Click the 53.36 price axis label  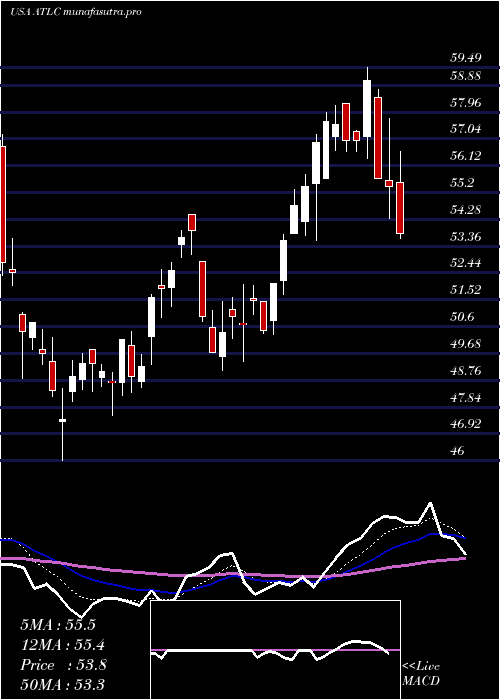(465, 236)
